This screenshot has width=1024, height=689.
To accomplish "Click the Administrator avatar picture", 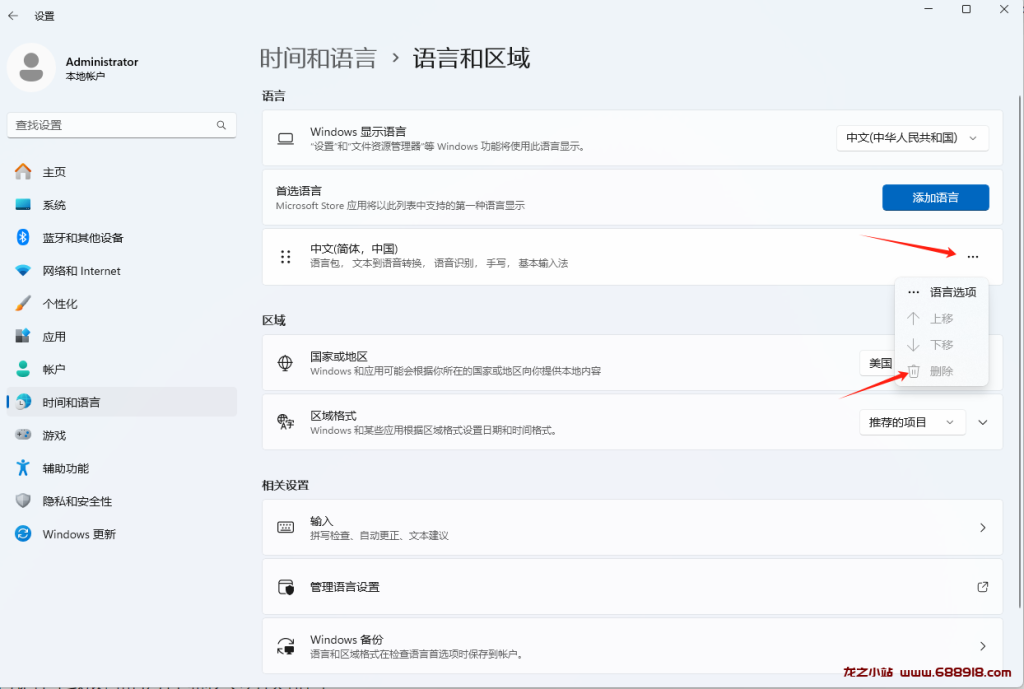I will point(31,67).
